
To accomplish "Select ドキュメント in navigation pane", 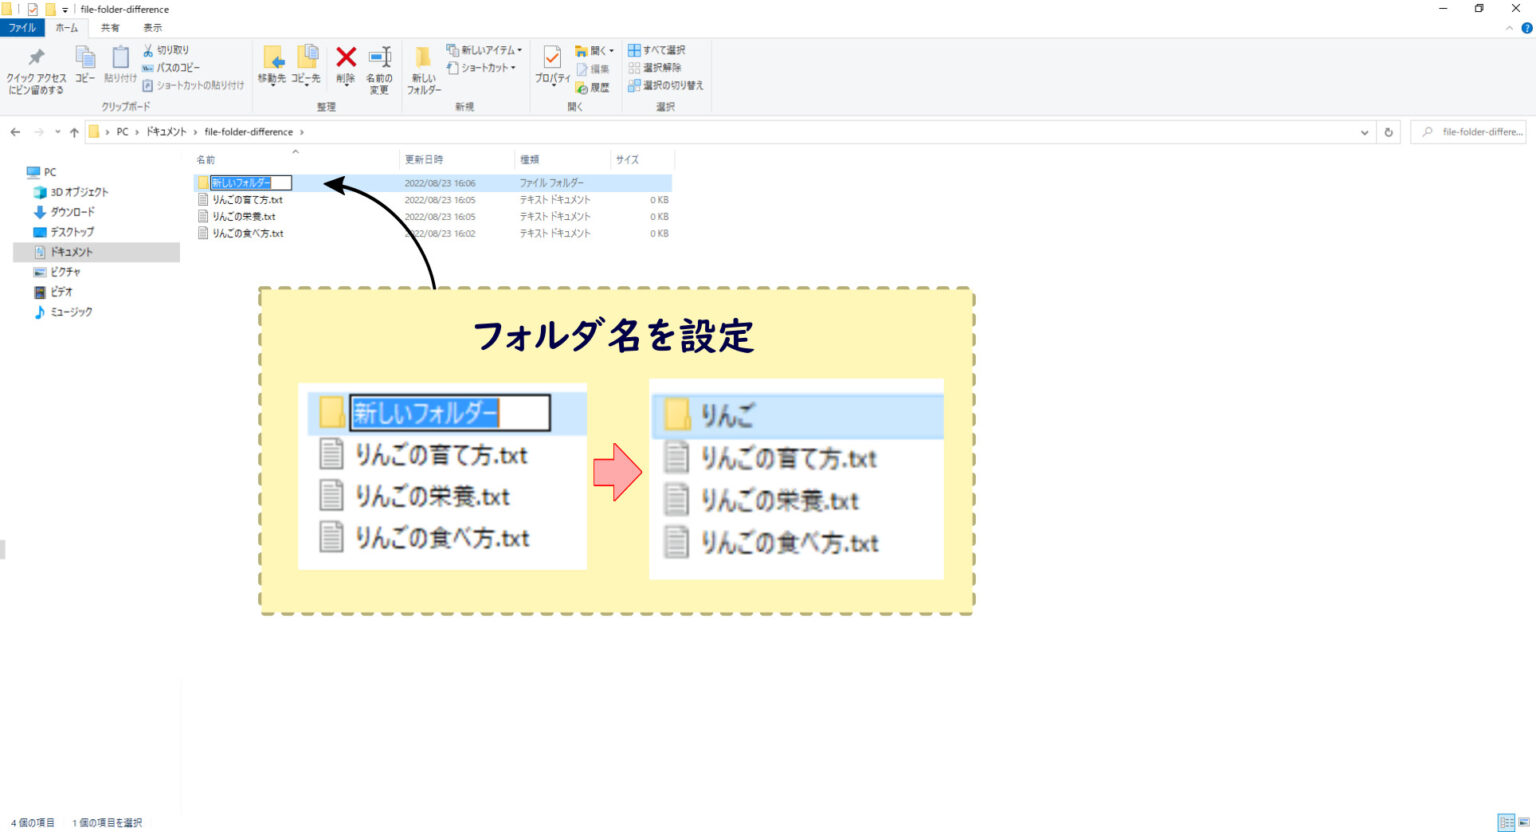I will 96,252.
